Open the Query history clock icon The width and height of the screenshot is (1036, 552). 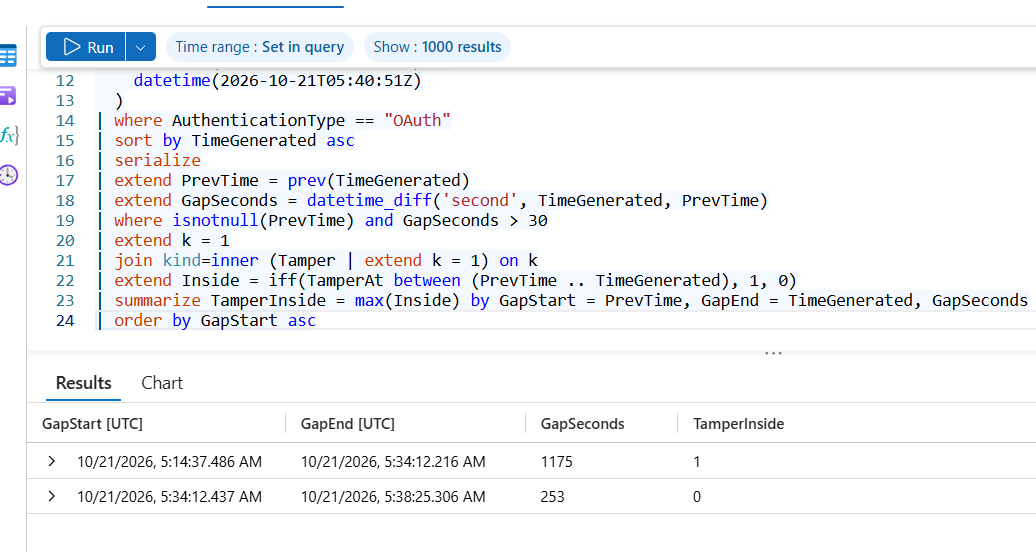[x=9, y=175]
